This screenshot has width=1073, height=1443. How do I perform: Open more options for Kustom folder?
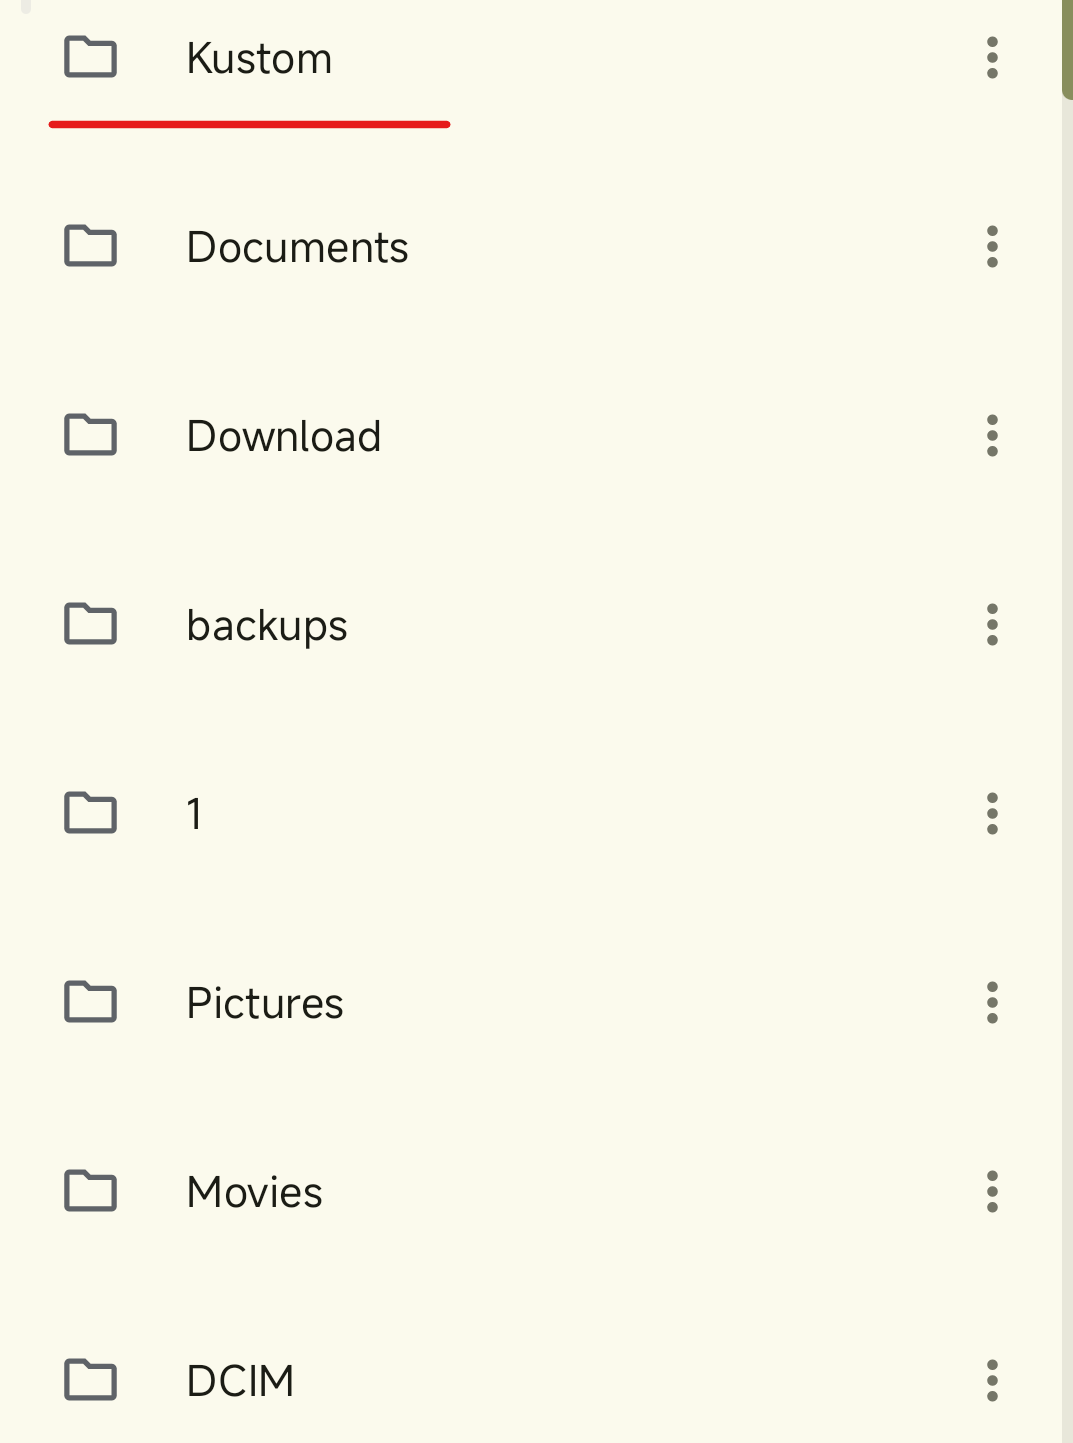[x=992, y=58]
